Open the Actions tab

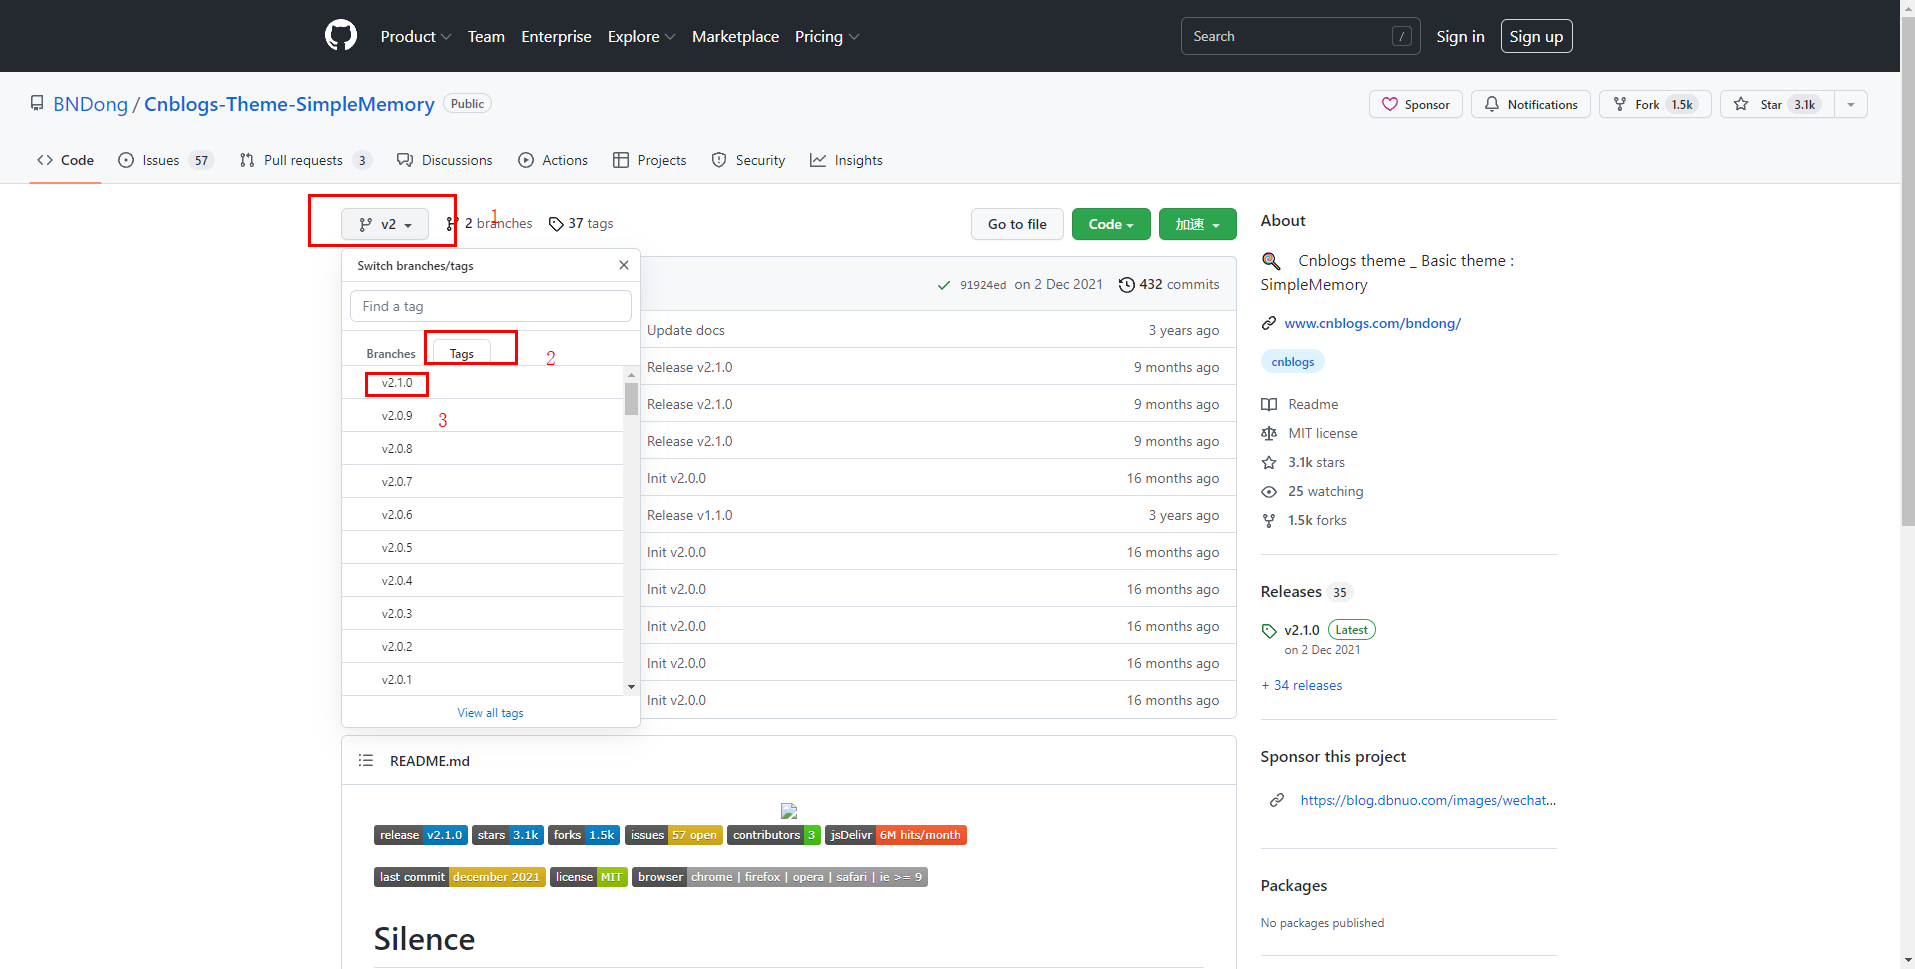point(553,160)
